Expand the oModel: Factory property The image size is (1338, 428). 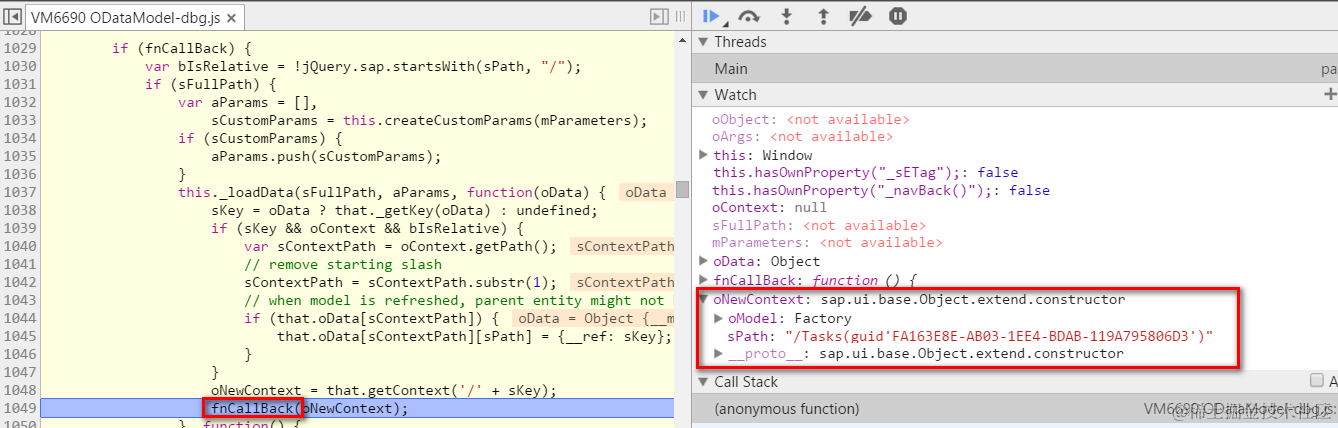click(719, 318)
